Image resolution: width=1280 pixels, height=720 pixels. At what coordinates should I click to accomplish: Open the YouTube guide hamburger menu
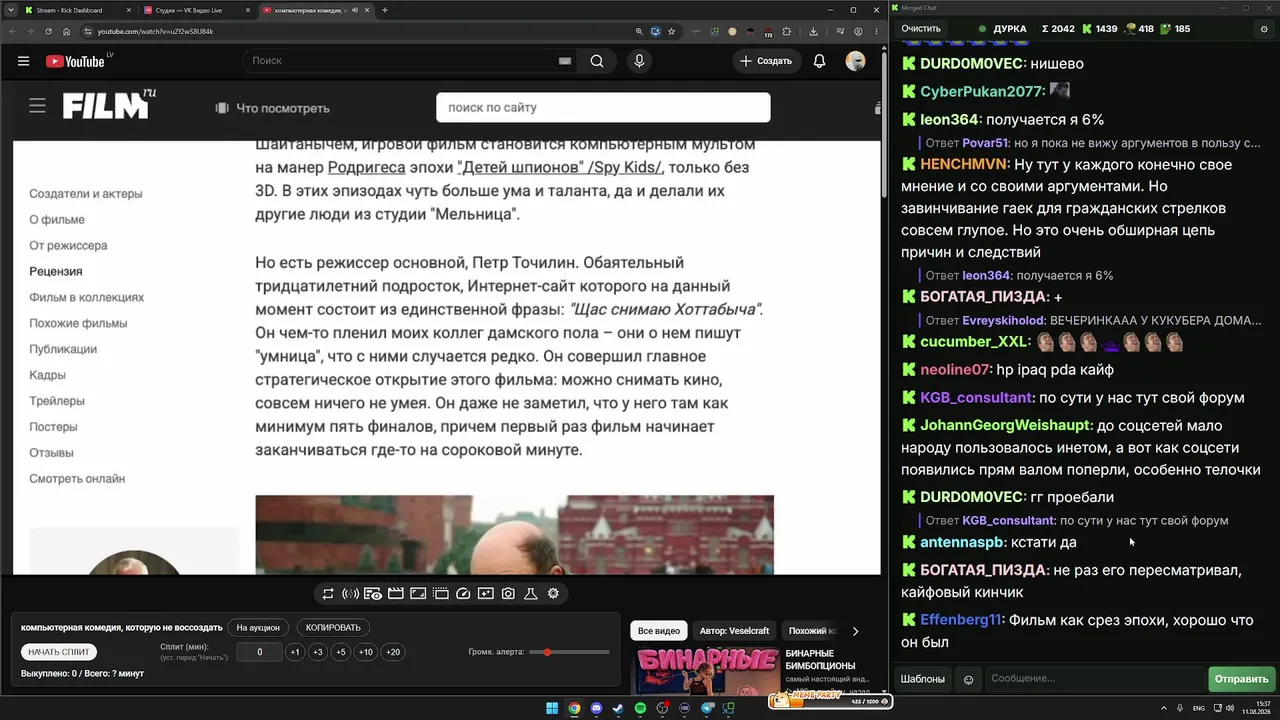tap(23, 61)
